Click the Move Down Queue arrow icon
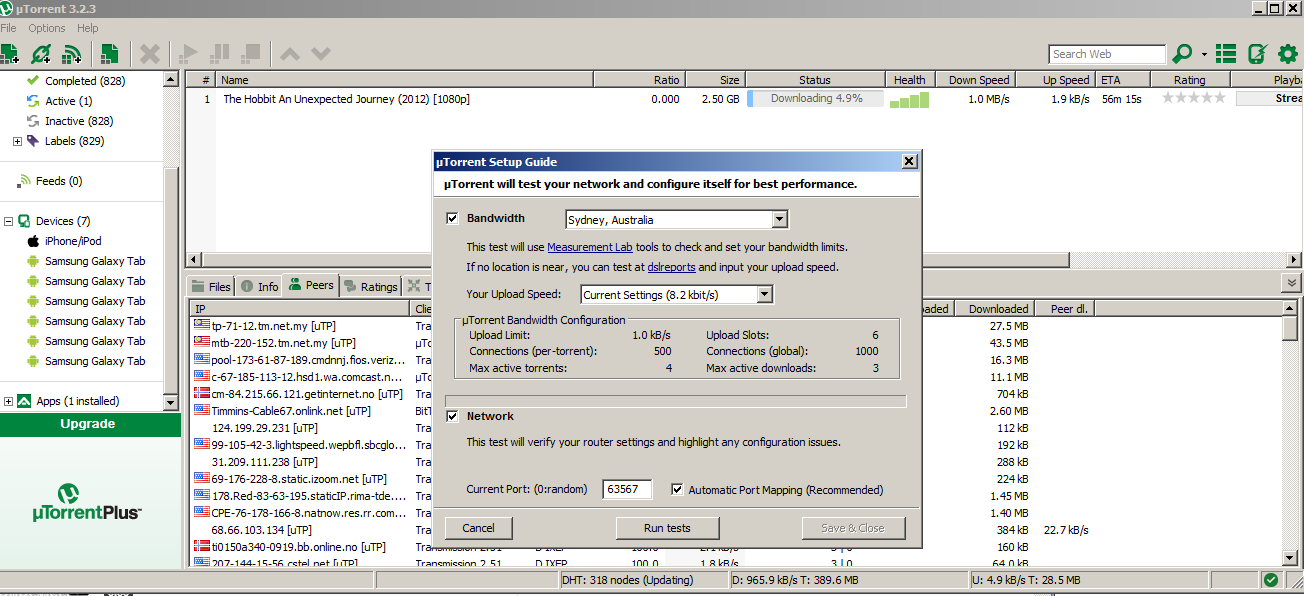The height and width of the screenshot is (596, 1304). (x=320, y=54)
